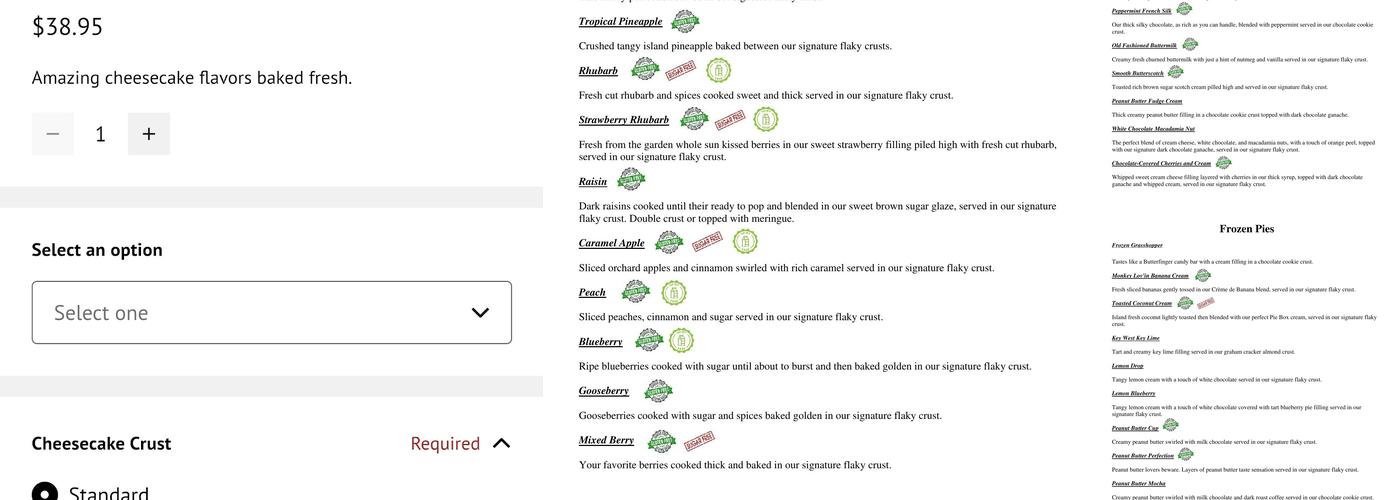Click the green jar badge beside Peach
This screenshot has height=500, width=1400.
[x=674, y=292]
